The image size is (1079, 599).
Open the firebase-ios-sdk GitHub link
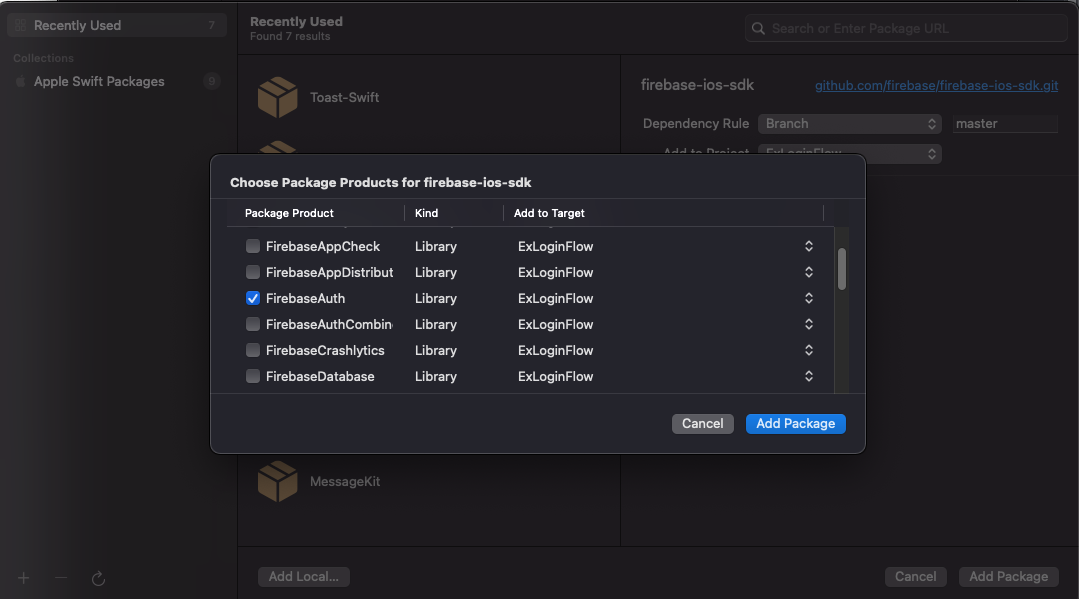pos(937,85)
